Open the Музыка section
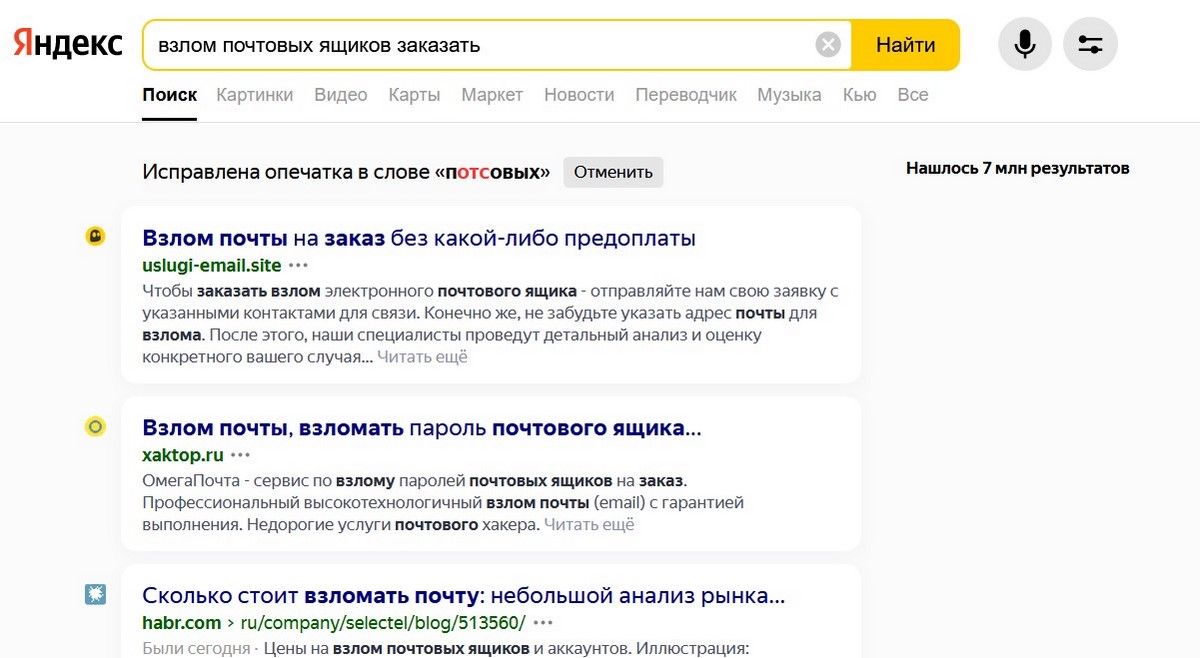Viewport: 1200px width, 658px height. (x=789, y=95)
